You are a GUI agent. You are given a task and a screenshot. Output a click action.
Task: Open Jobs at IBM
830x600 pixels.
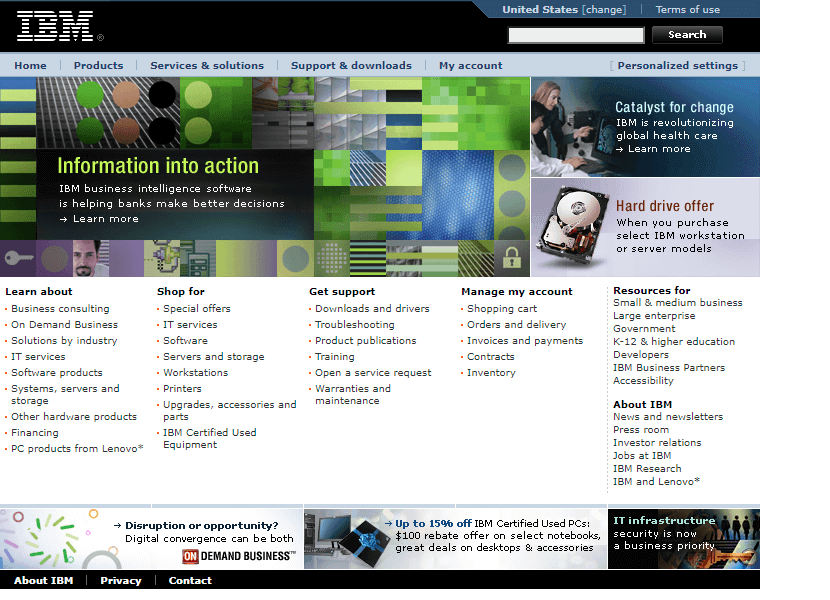(x=642, y=455)
